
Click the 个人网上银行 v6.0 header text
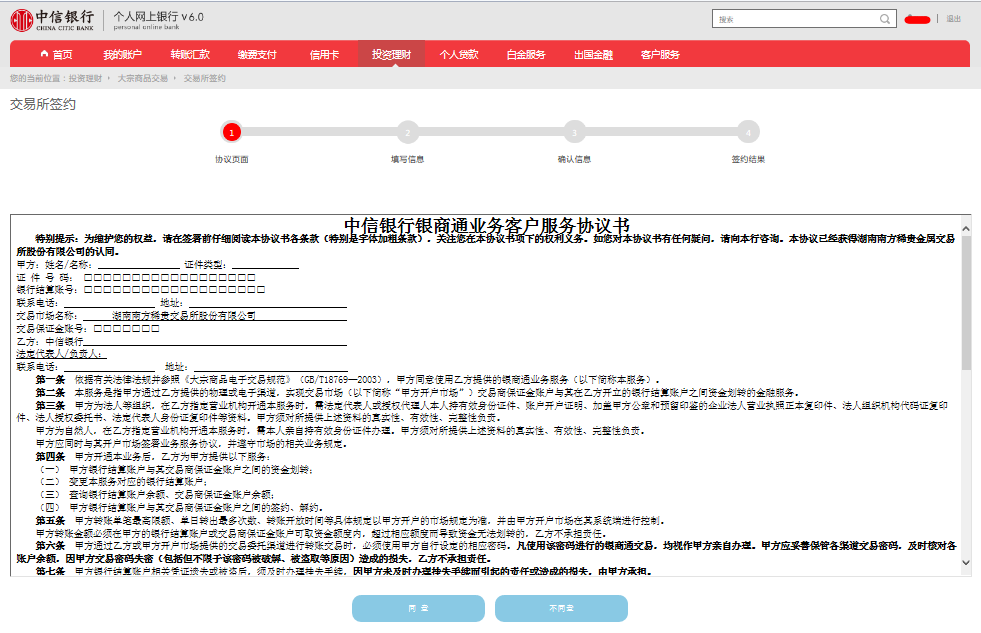pos(158,17)
